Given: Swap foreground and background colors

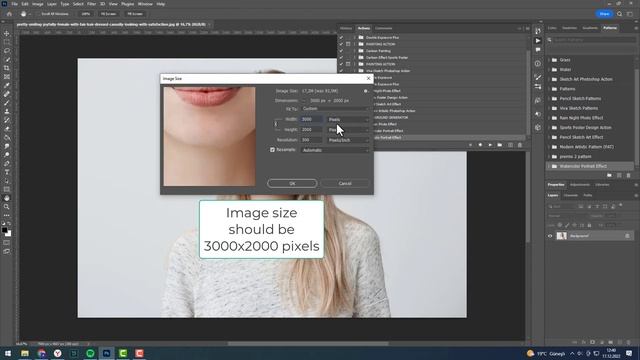Looking at the screenshot, I should [9, 224].
